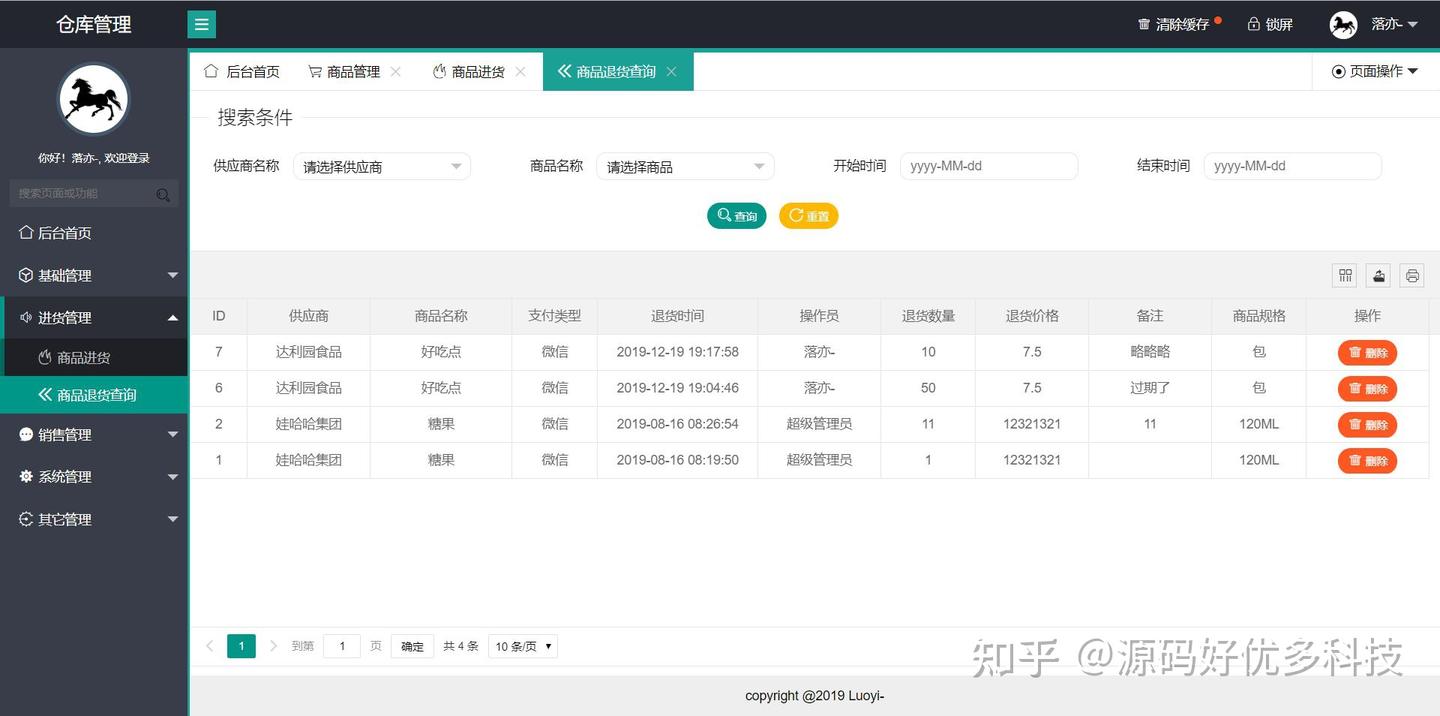This screenshot has height=716, width=1440.
Task: Open the print icon above the table
Action: pos(1411,275)
